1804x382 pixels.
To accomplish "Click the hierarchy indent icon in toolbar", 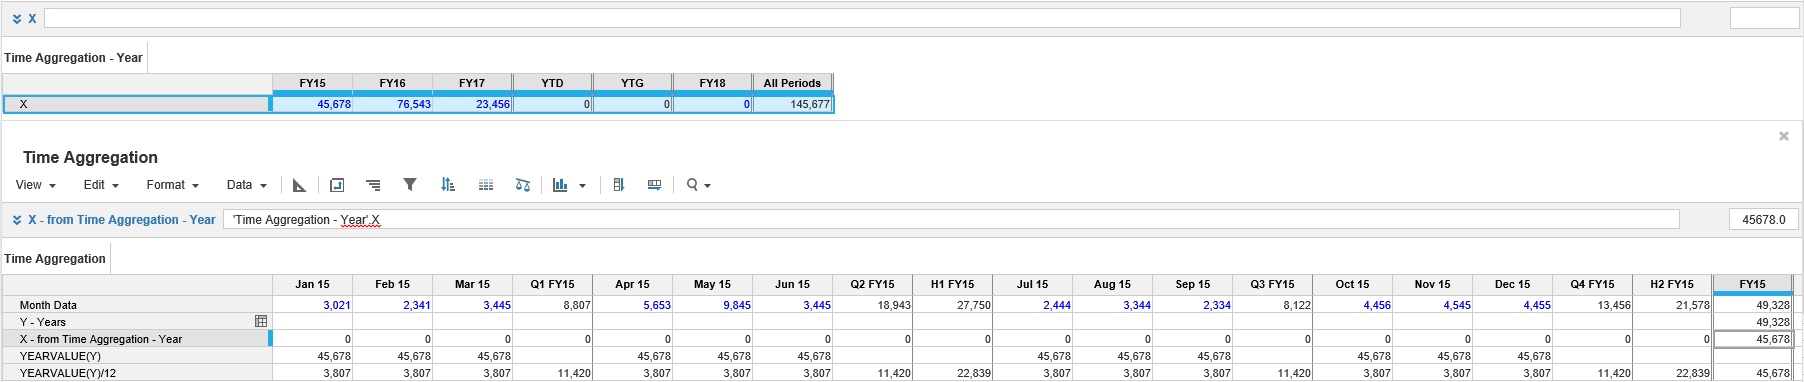I will click(373, 185).
